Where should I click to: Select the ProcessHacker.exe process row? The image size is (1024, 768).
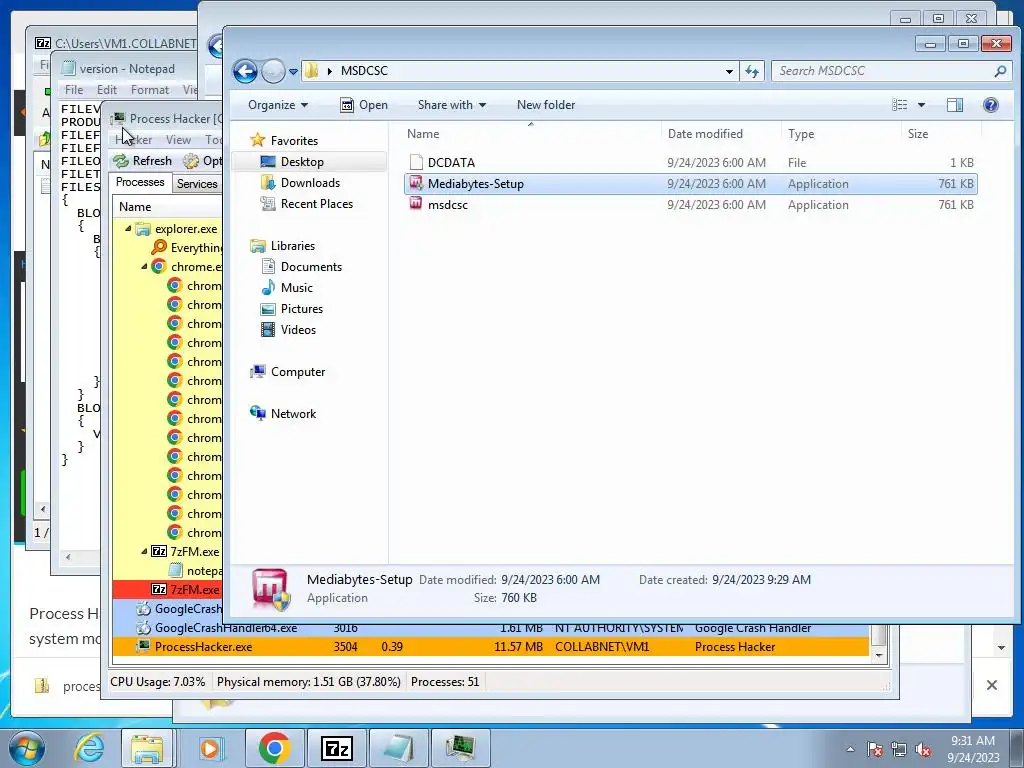click(490, 647)
